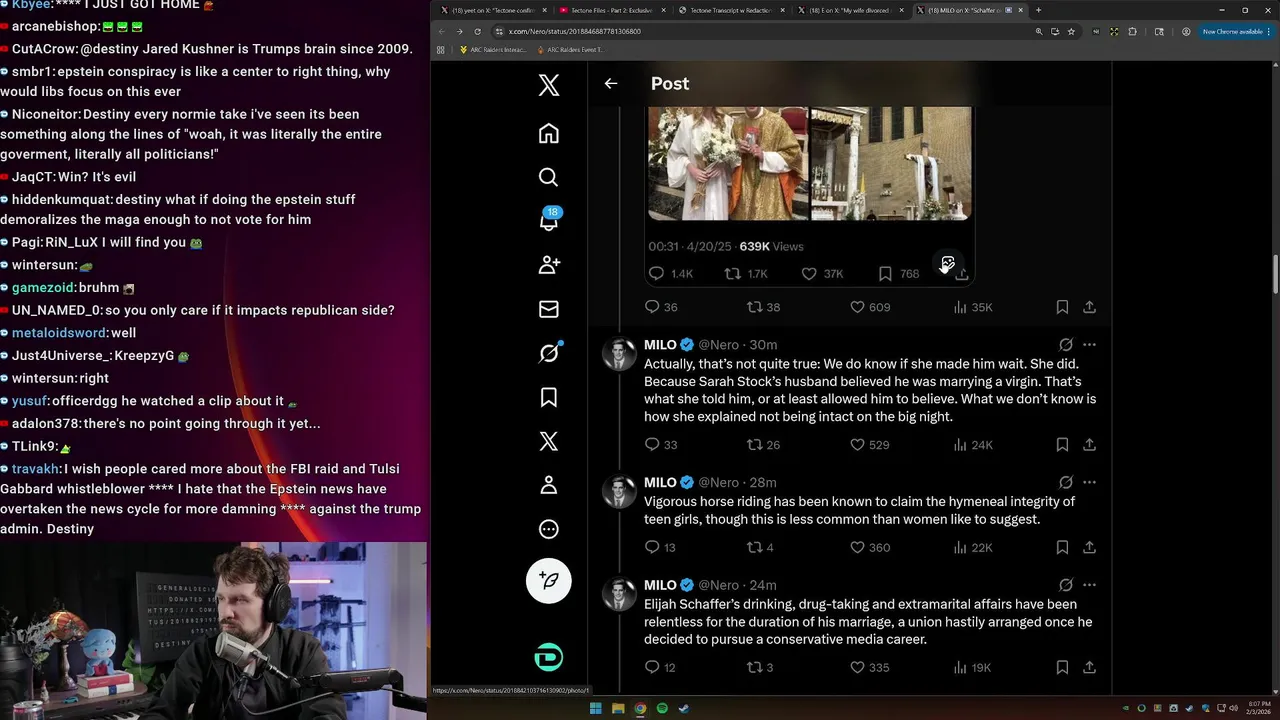Share the 'Vigorous horse riding' post
Screen dimensions: 1280x720
(x=1089, y=547)
